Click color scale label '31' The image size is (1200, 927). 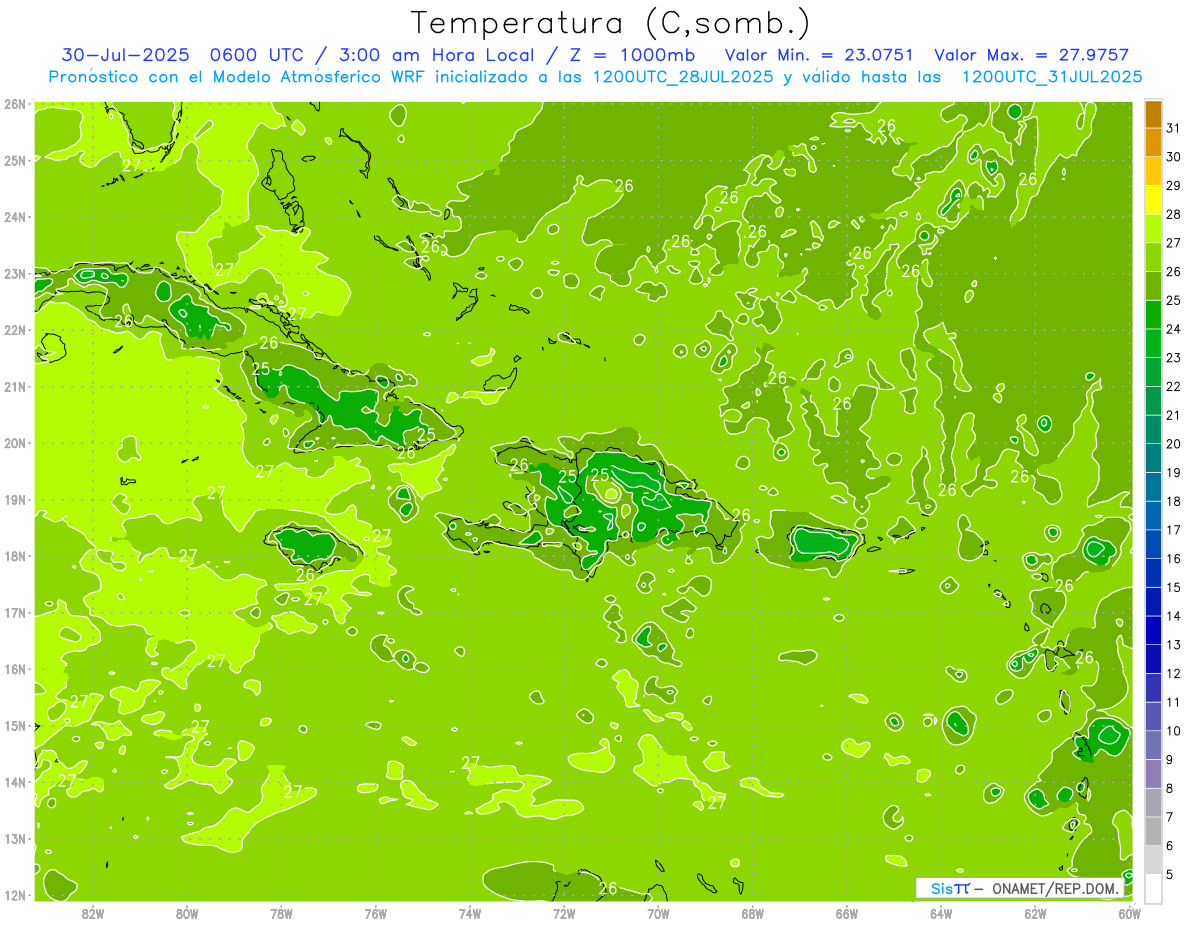click(1173, 127)
